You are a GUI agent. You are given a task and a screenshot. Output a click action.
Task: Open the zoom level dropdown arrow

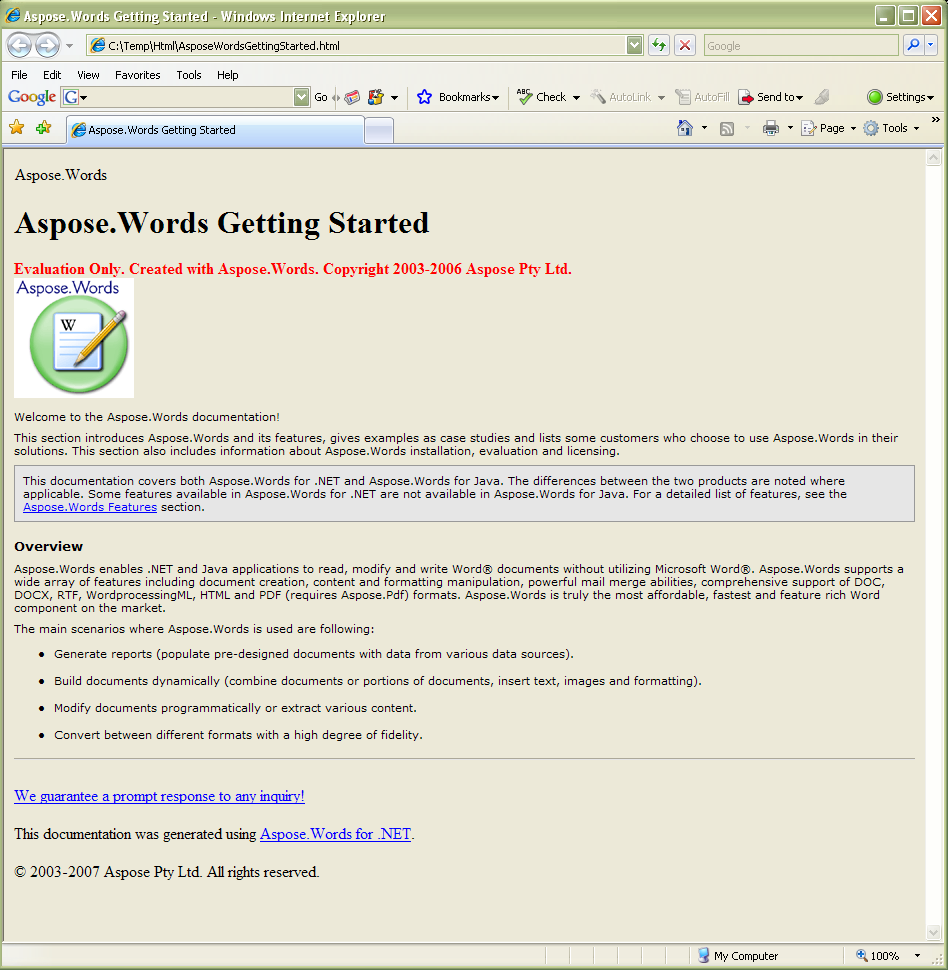pos(917,956)
